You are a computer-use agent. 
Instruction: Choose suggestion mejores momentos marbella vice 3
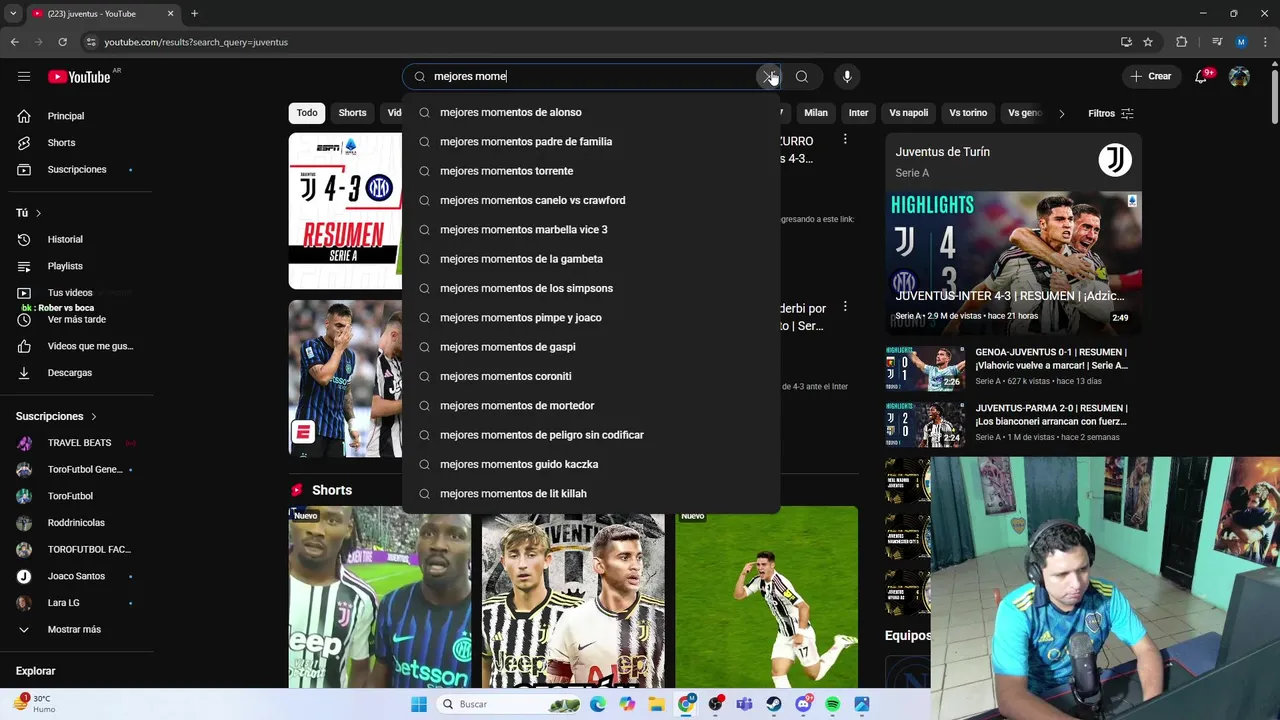point(591,229)
